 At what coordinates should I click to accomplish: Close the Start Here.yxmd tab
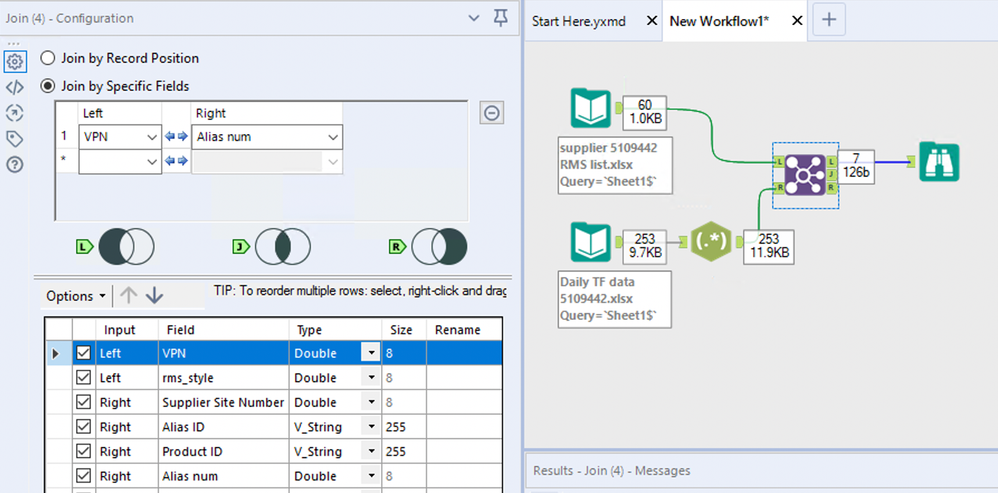point(651,21)
